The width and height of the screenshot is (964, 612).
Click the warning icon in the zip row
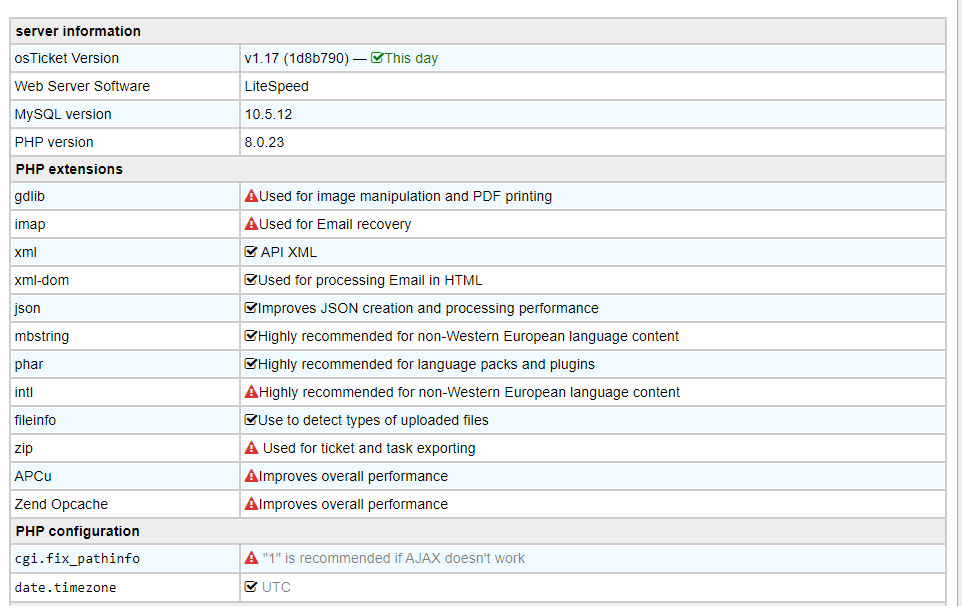251,448
